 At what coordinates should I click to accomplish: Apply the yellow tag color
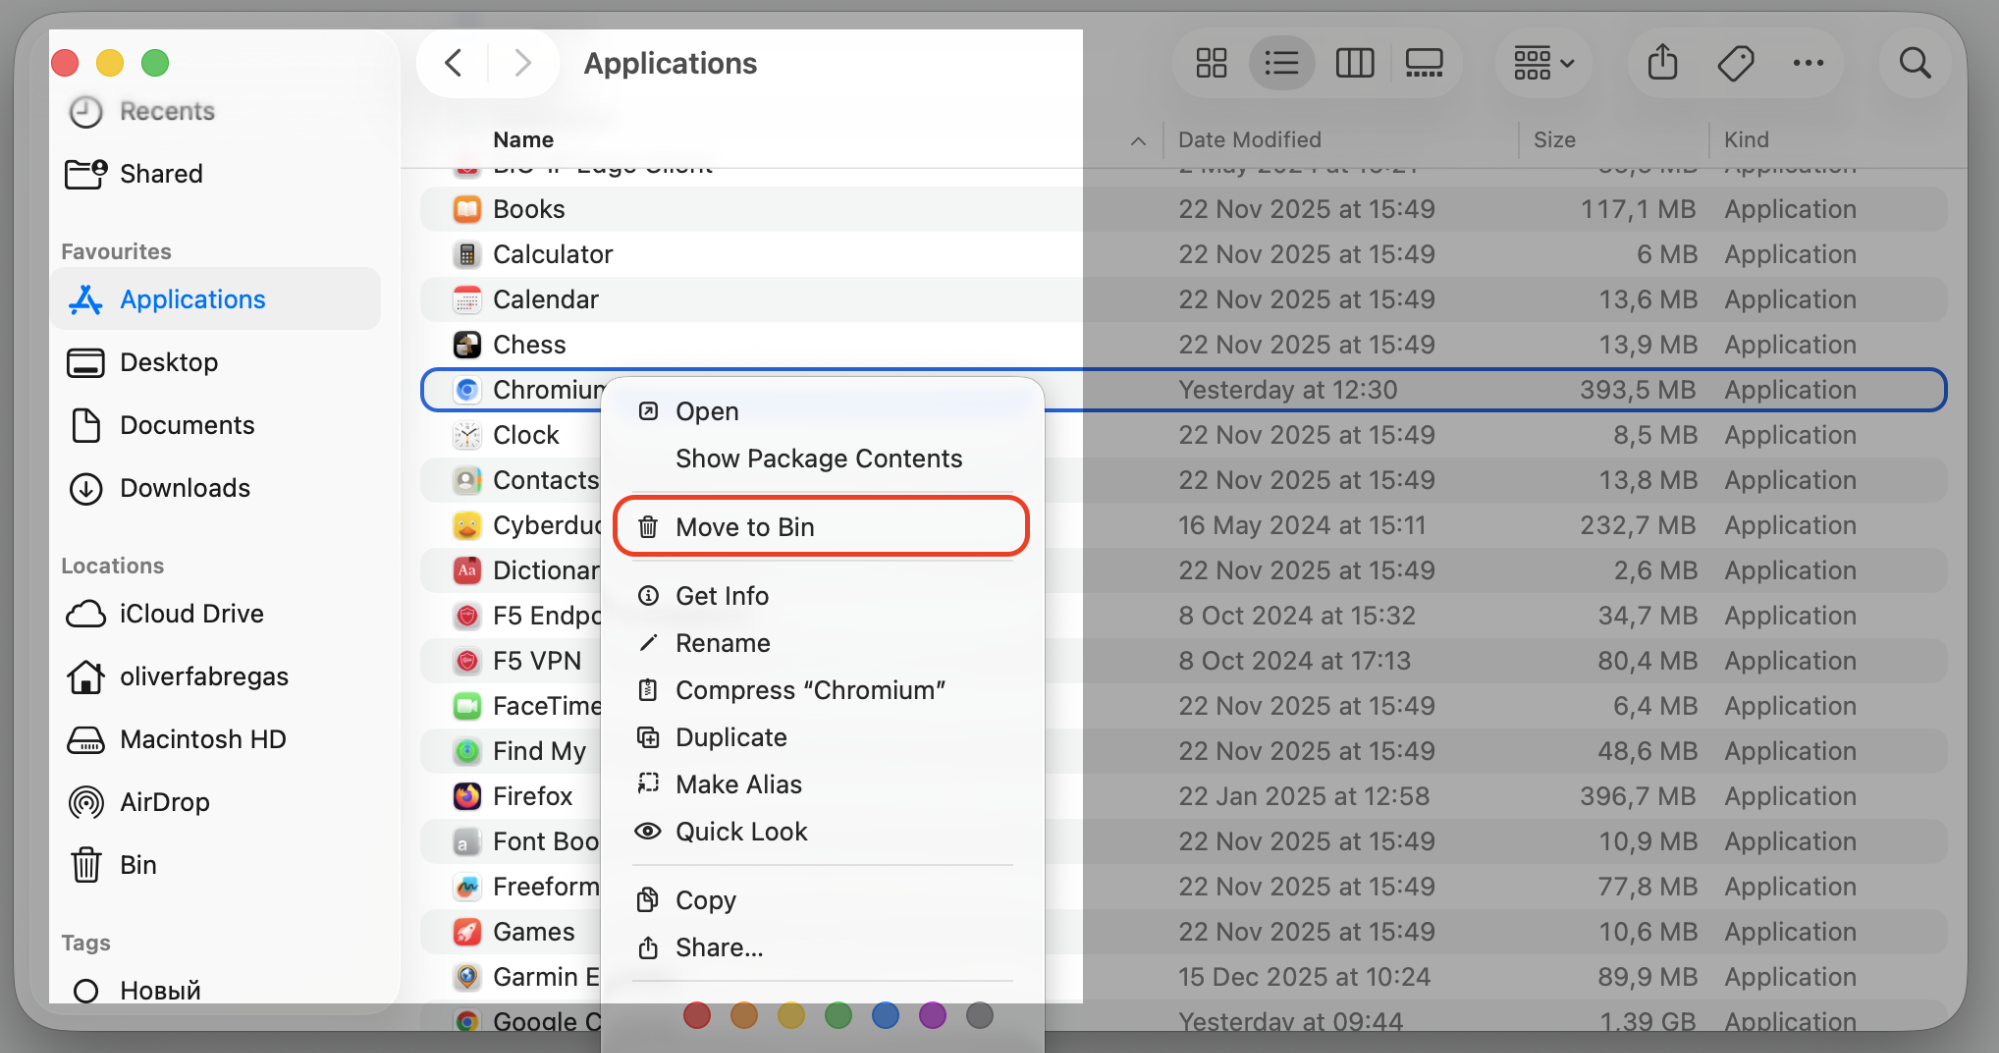791,1016
